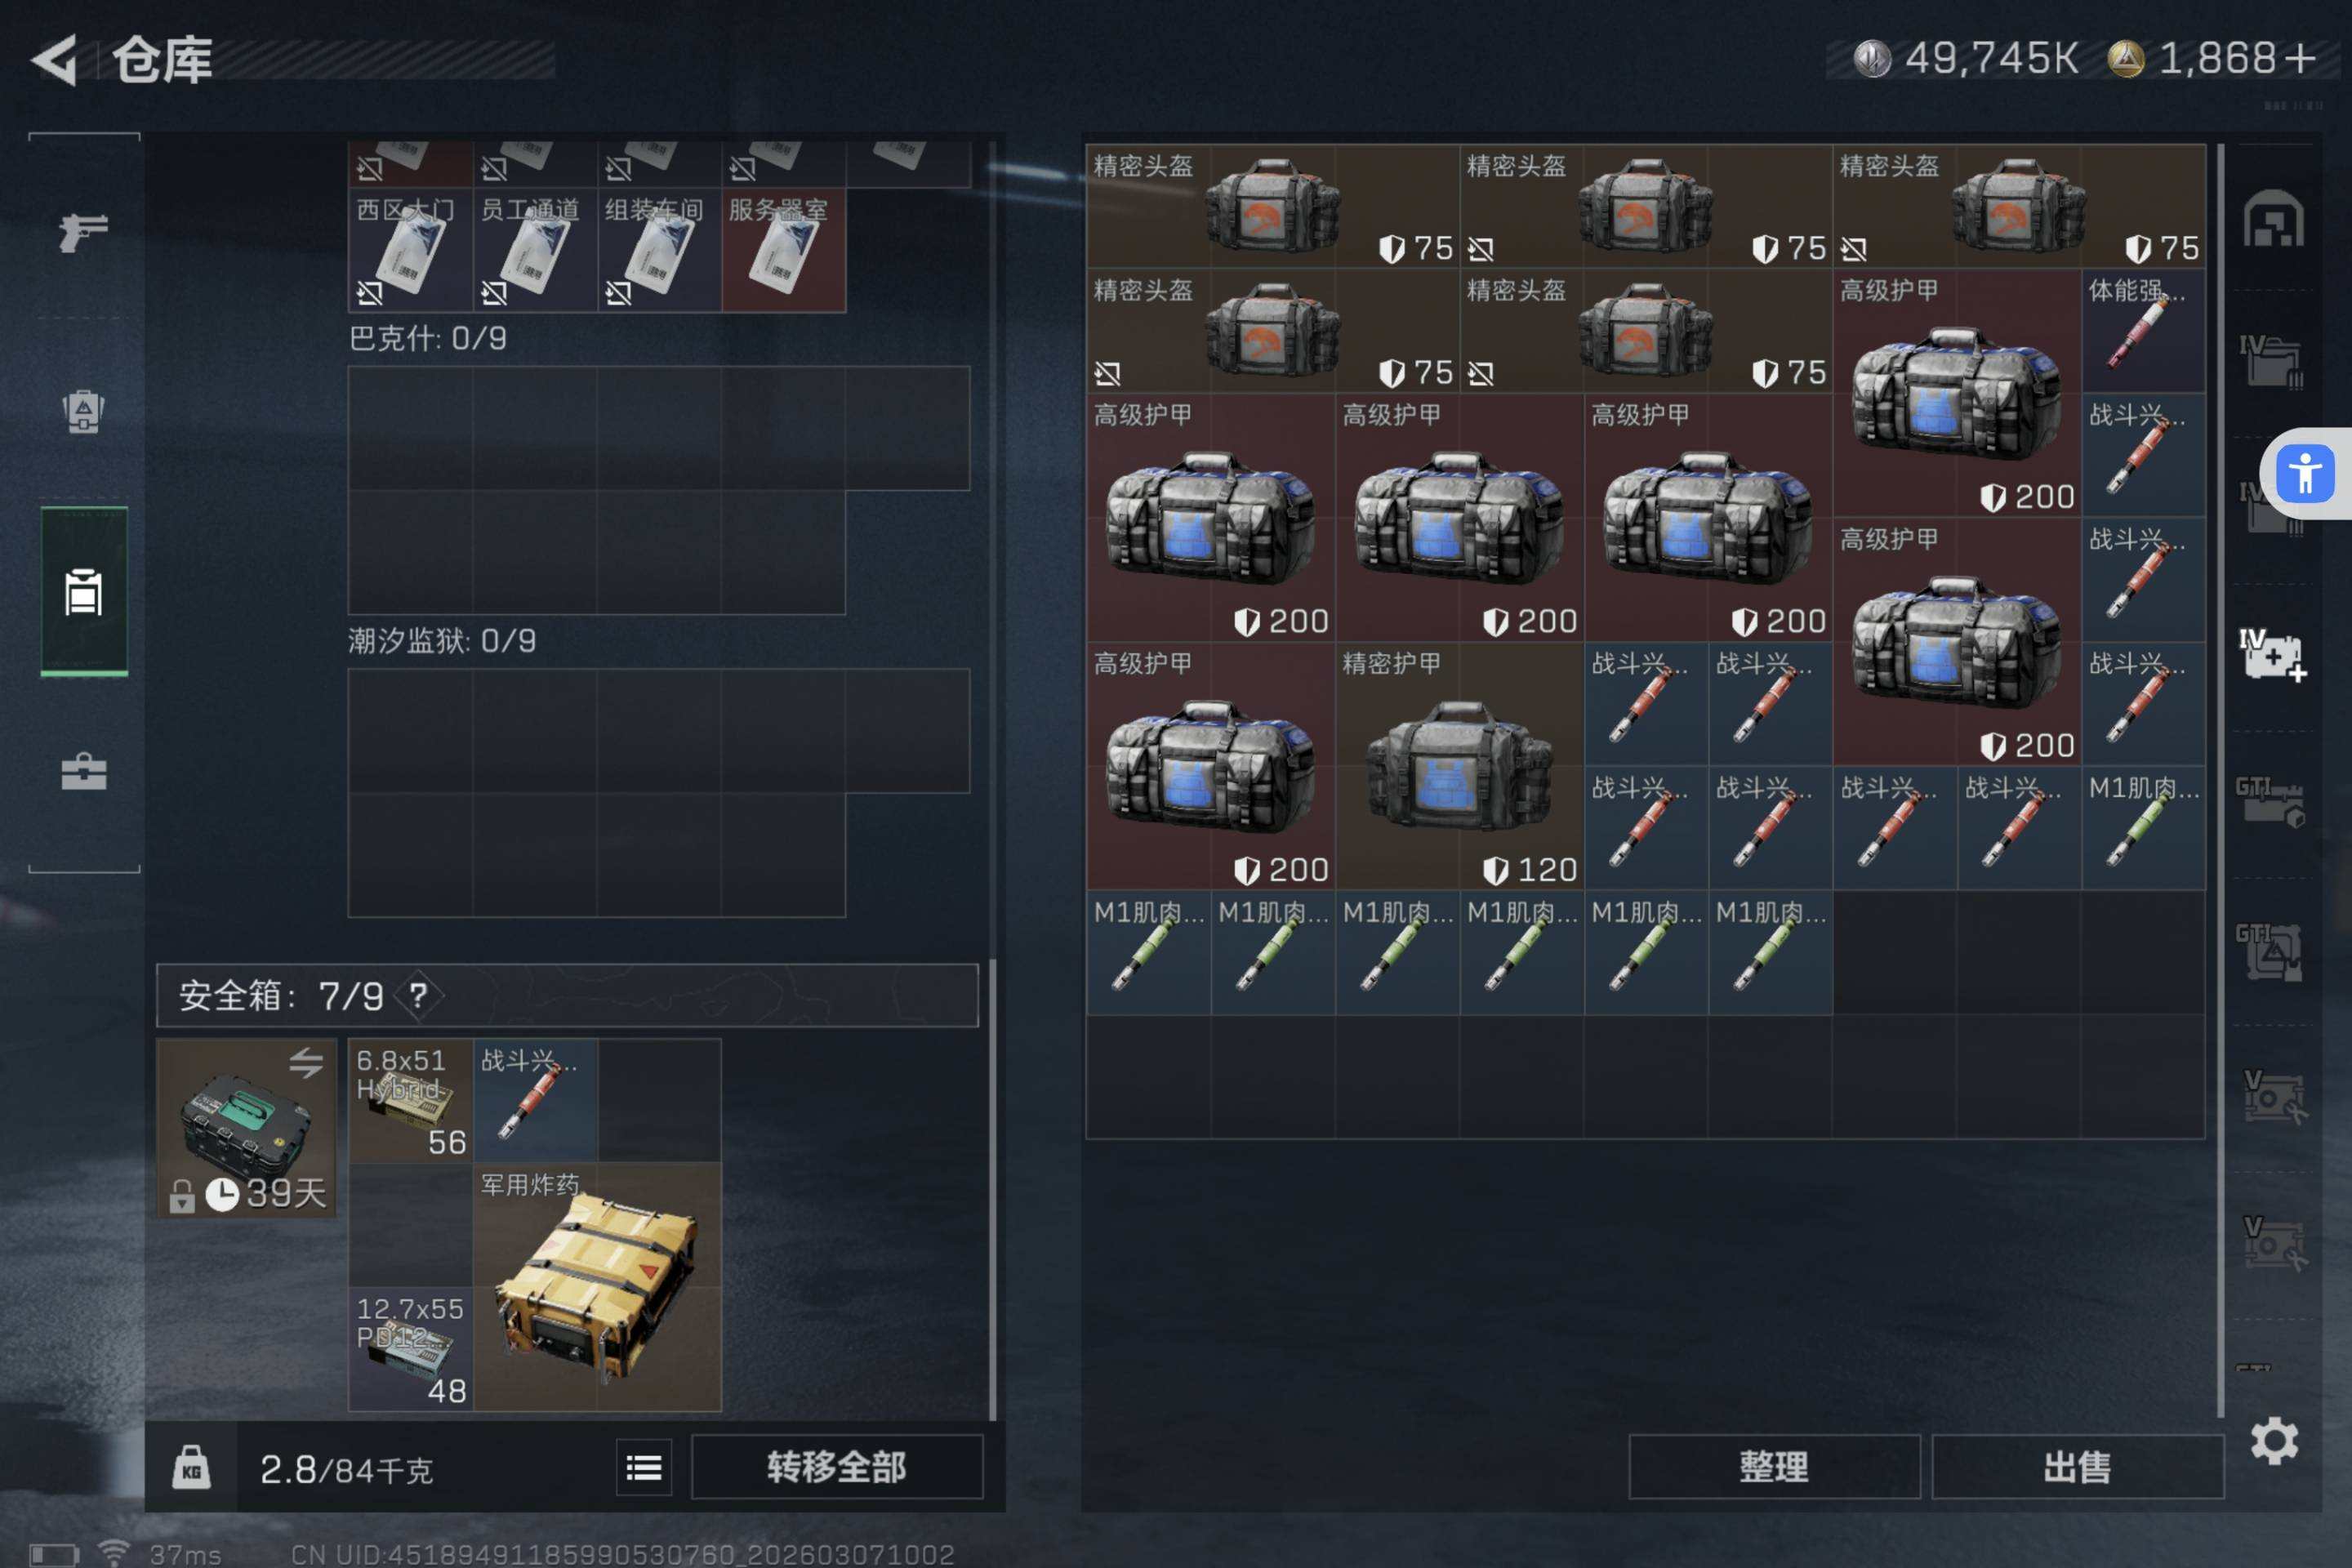Click the 转移全部 button
The width and height of the screenshot is (2352, 1568).
click(837, 1467)
